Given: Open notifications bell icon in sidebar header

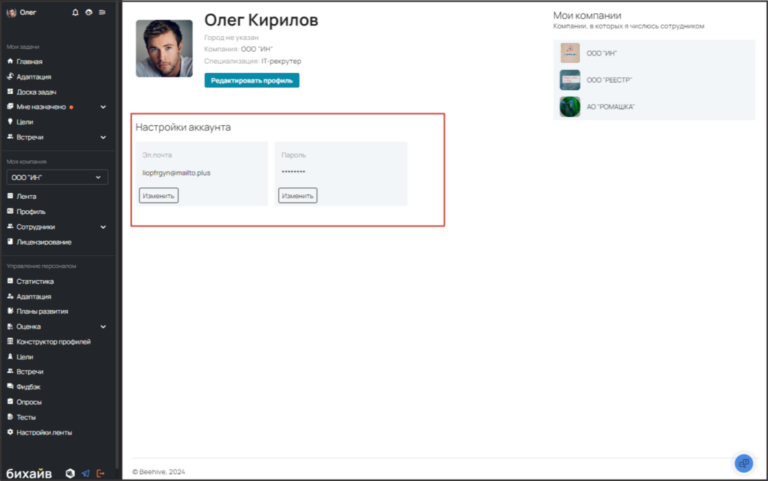Looking at the screenshot, I should (75, 12).
